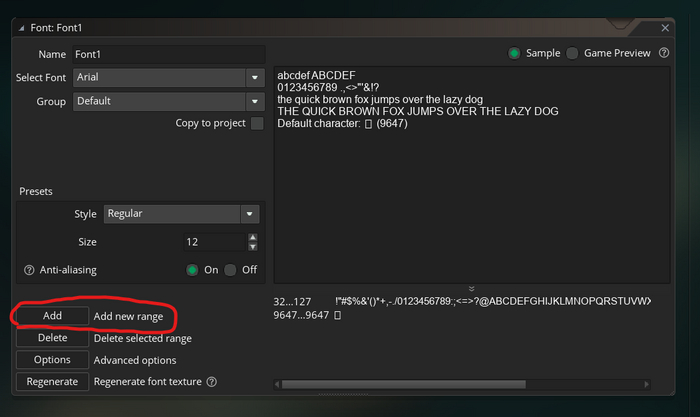Click Regenerate font texture button

pyautogui.click(x=52, y=381)
